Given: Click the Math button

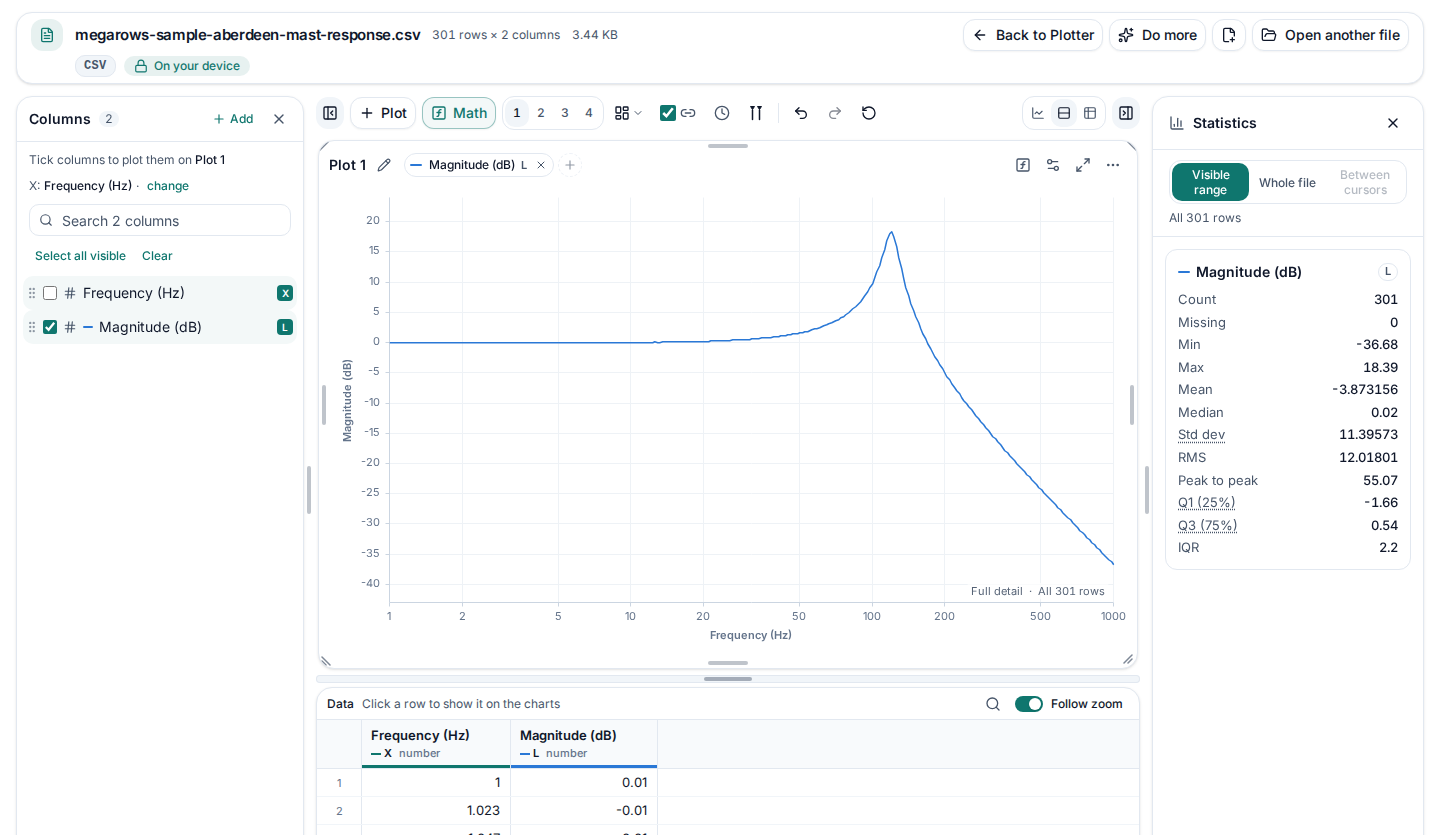Looking at the screenshot, I should tap(459, 113).
